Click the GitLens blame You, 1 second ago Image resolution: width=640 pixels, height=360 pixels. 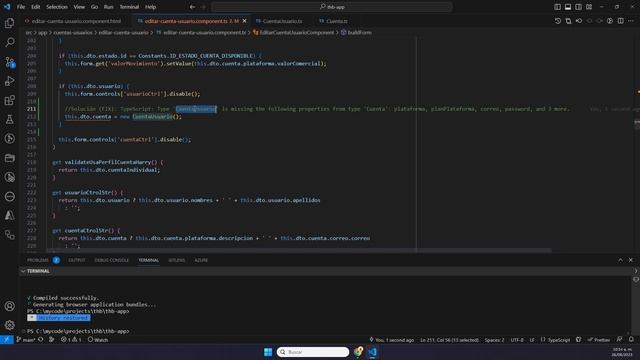pyautogui.click(x=392, y=340)
